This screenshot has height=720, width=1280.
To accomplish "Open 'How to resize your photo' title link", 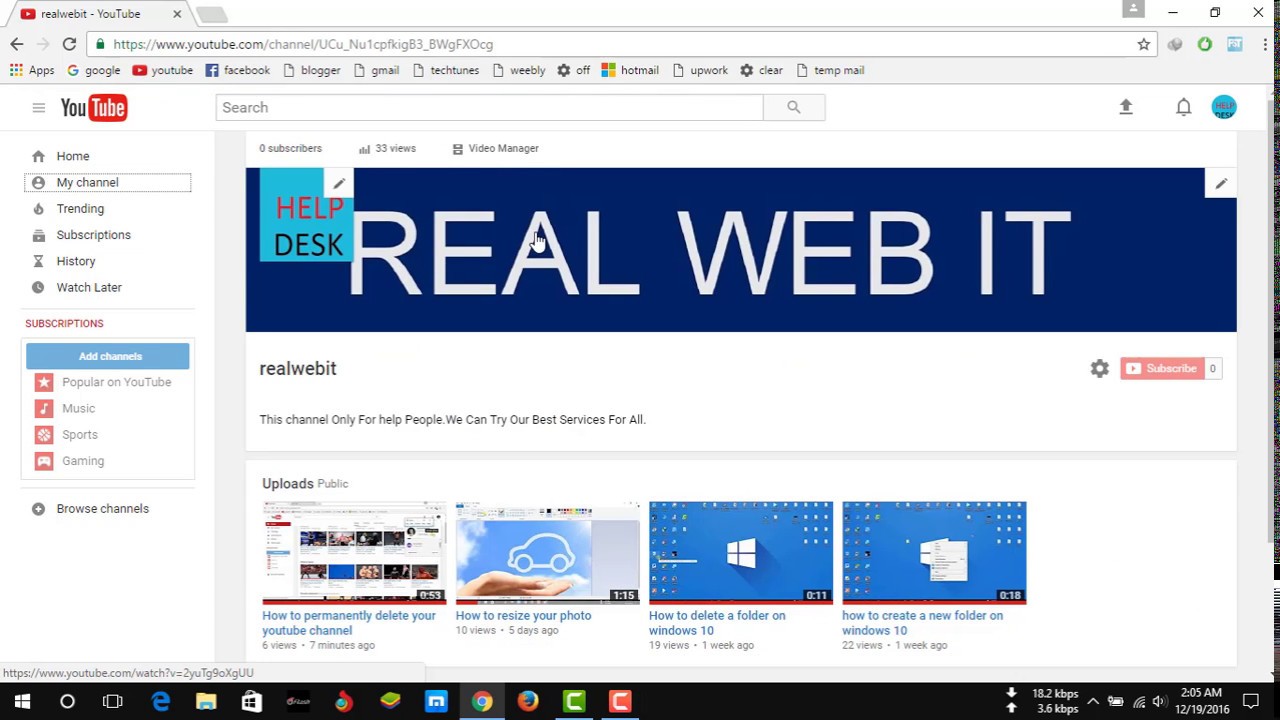I will pos(523,616).
